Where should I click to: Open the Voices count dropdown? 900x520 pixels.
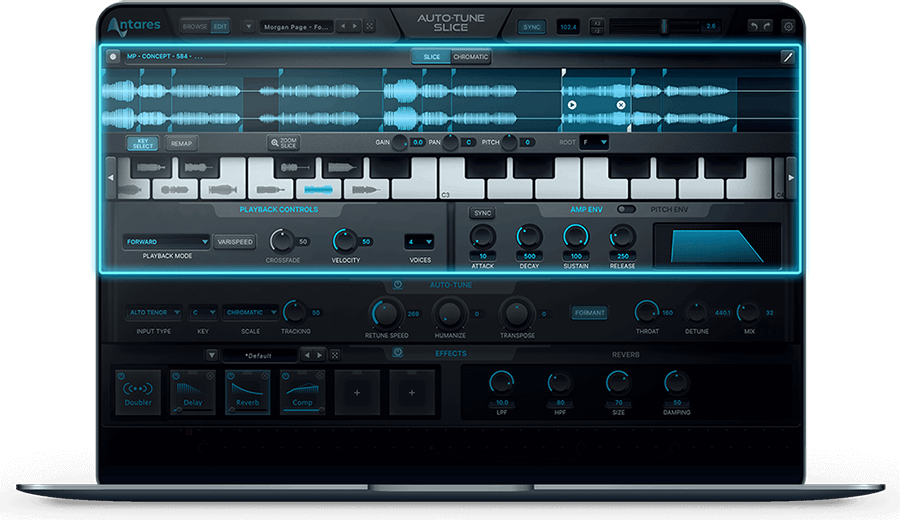pyautogui.click(x=419, y=242)
